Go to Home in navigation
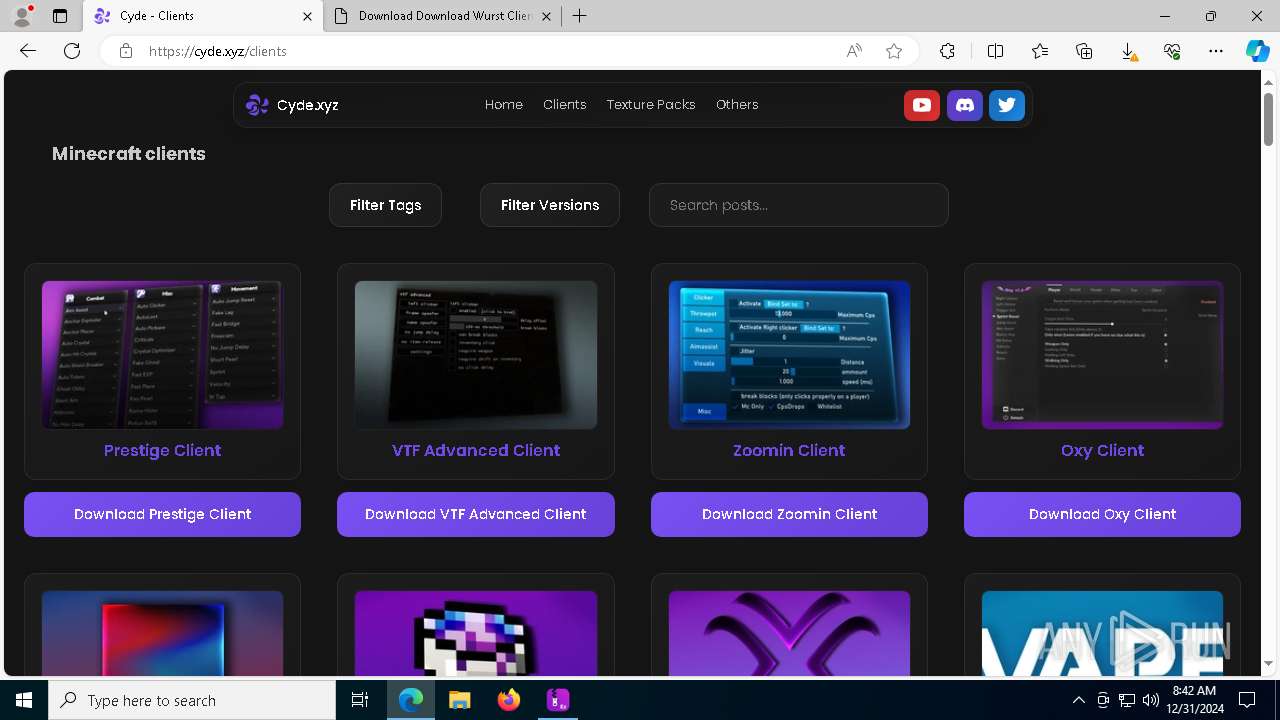Image resolution: width=1280 pixels, height=720 pixels. [504, 105]
